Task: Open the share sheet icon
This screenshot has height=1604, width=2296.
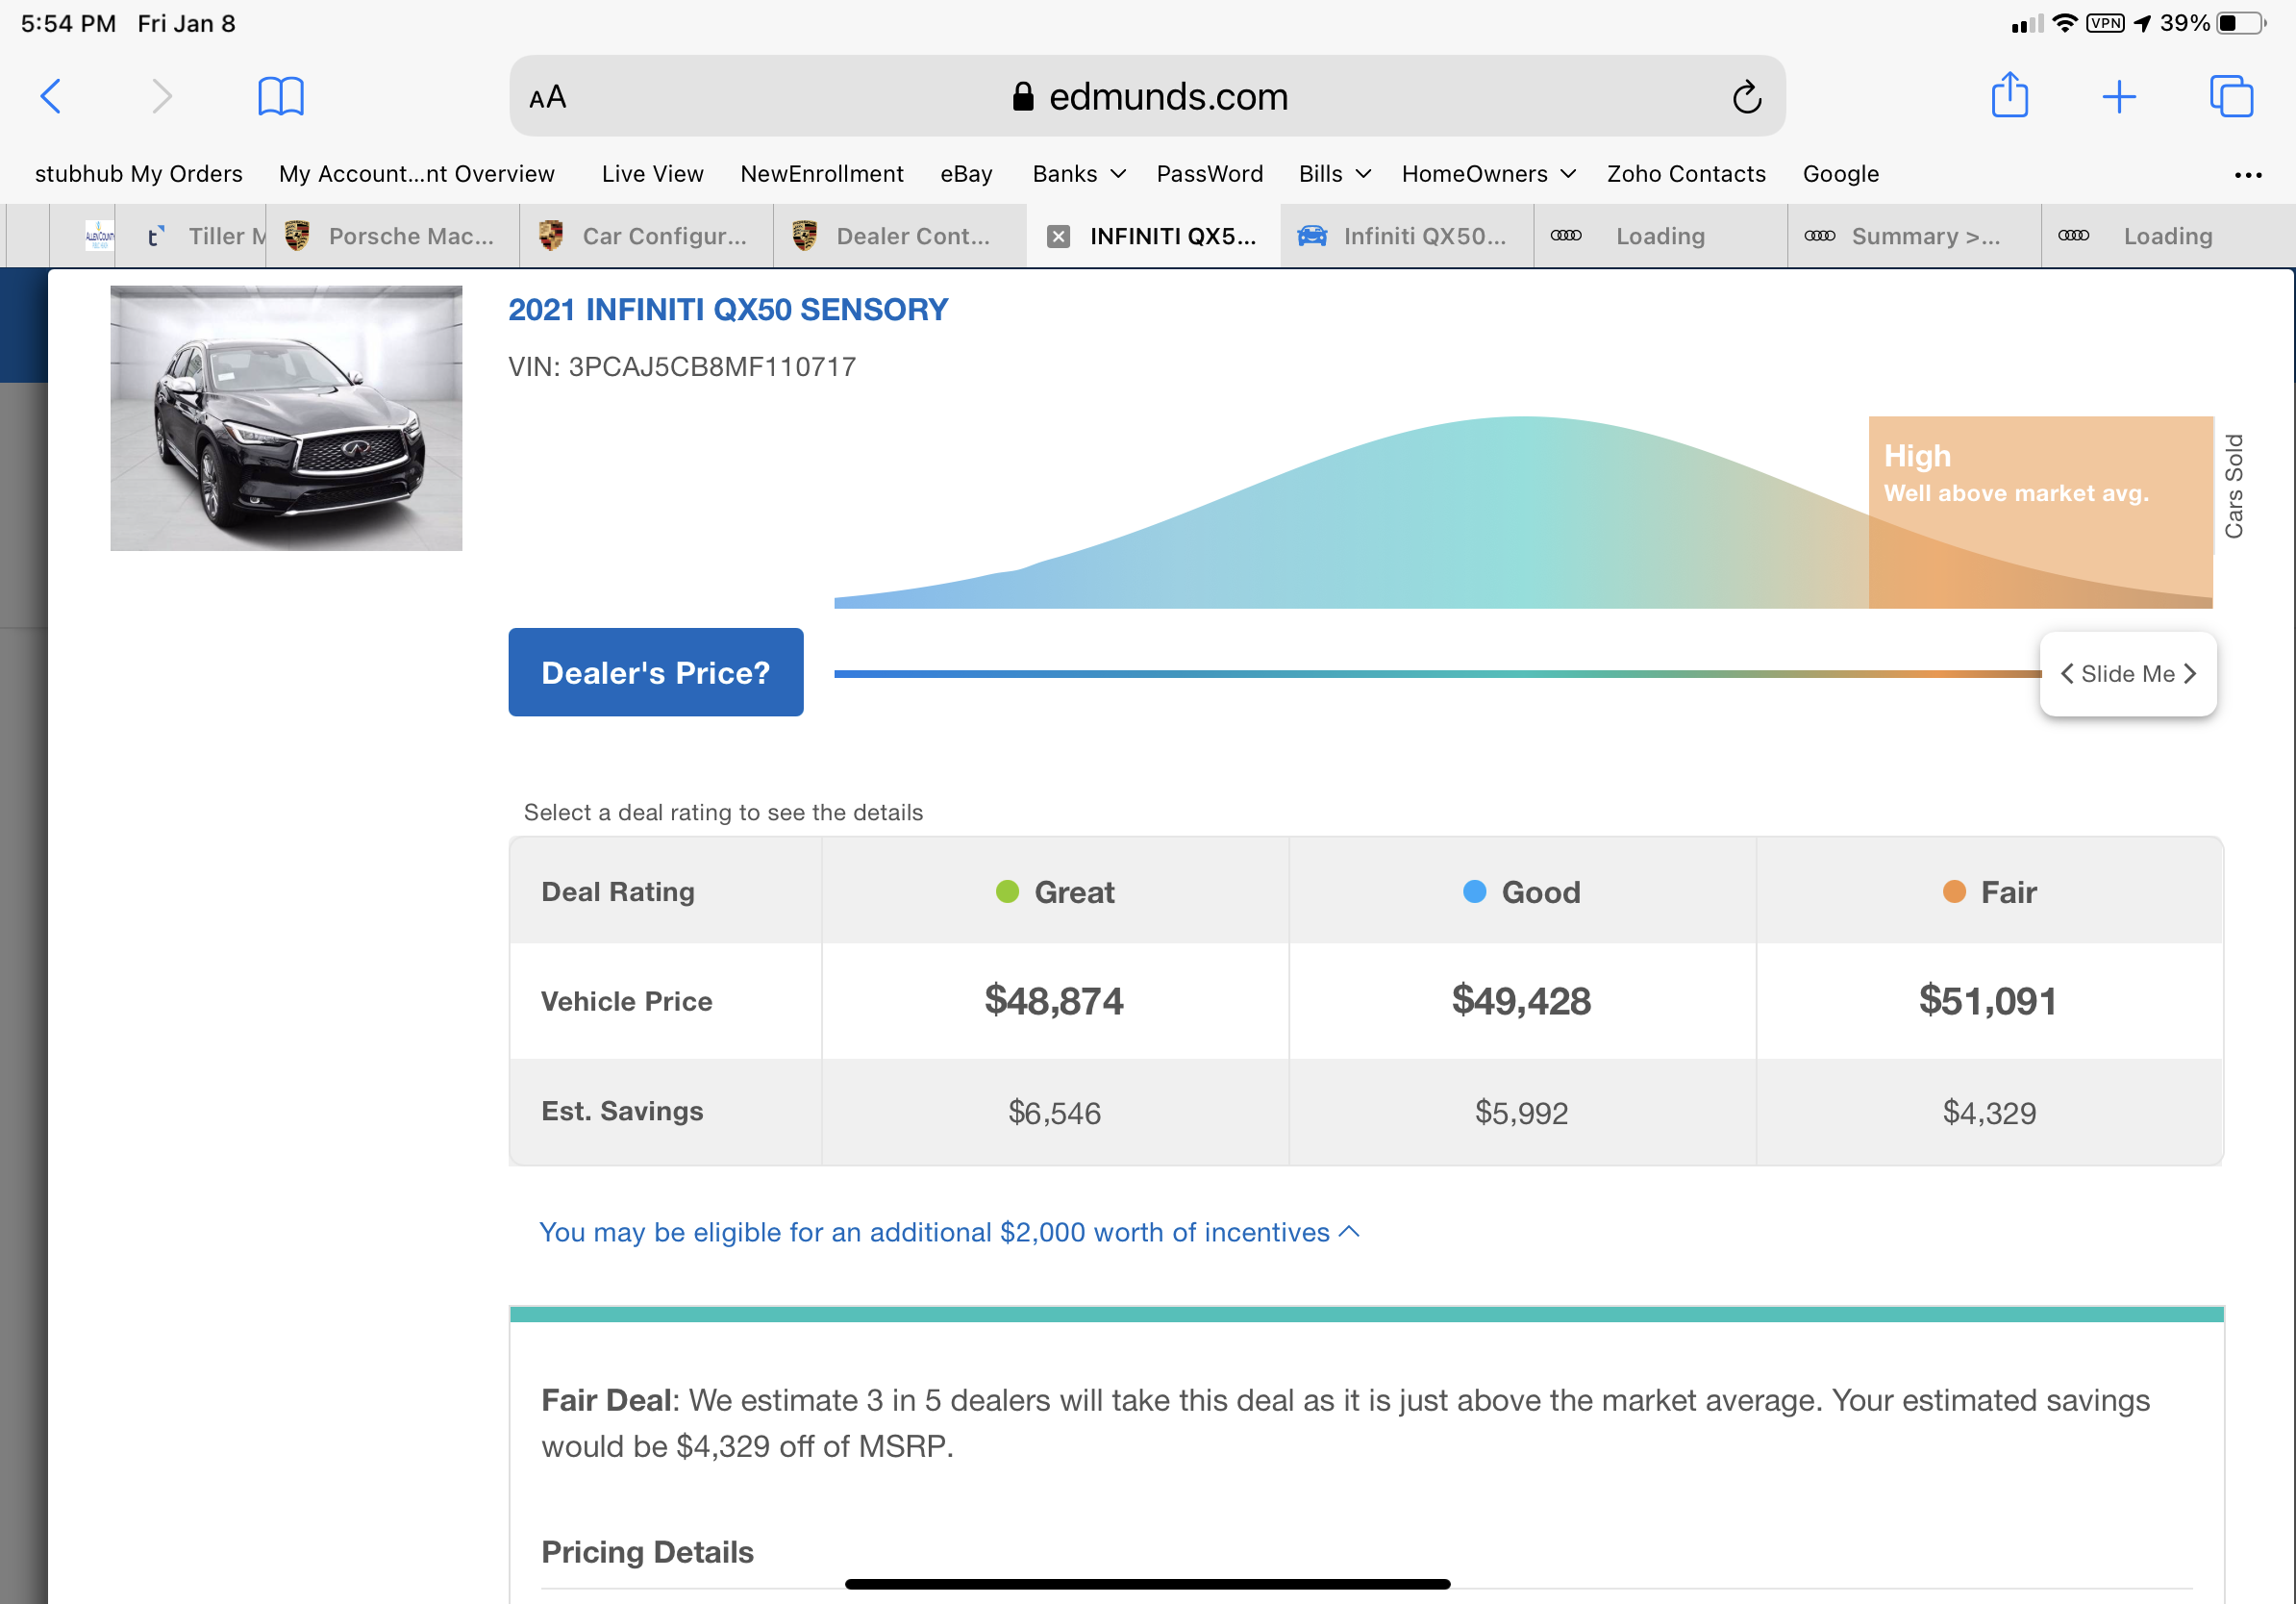Action: (x=2010, y=95)
